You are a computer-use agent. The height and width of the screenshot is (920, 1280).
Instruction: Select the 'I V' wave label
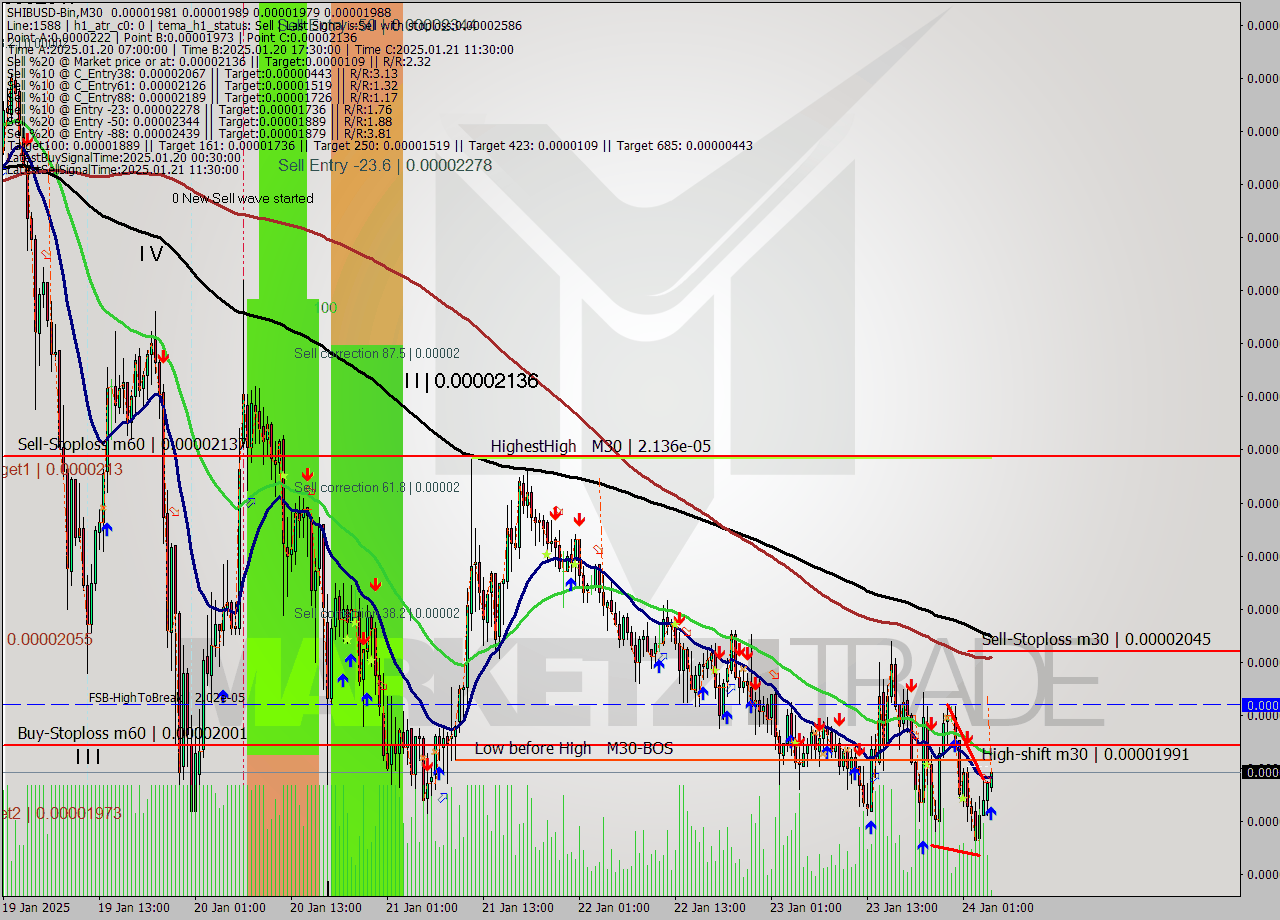(151, 254)
